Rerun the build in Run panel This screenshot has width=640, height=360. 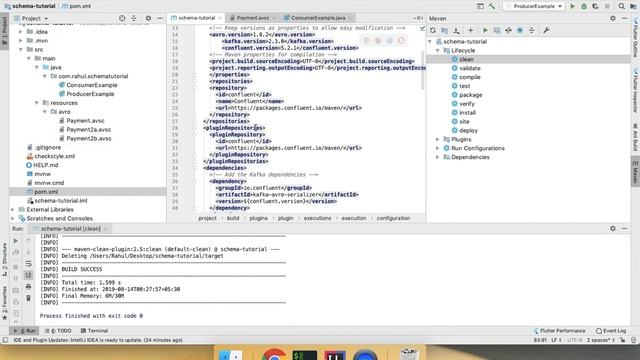click(x=16, y=241)
